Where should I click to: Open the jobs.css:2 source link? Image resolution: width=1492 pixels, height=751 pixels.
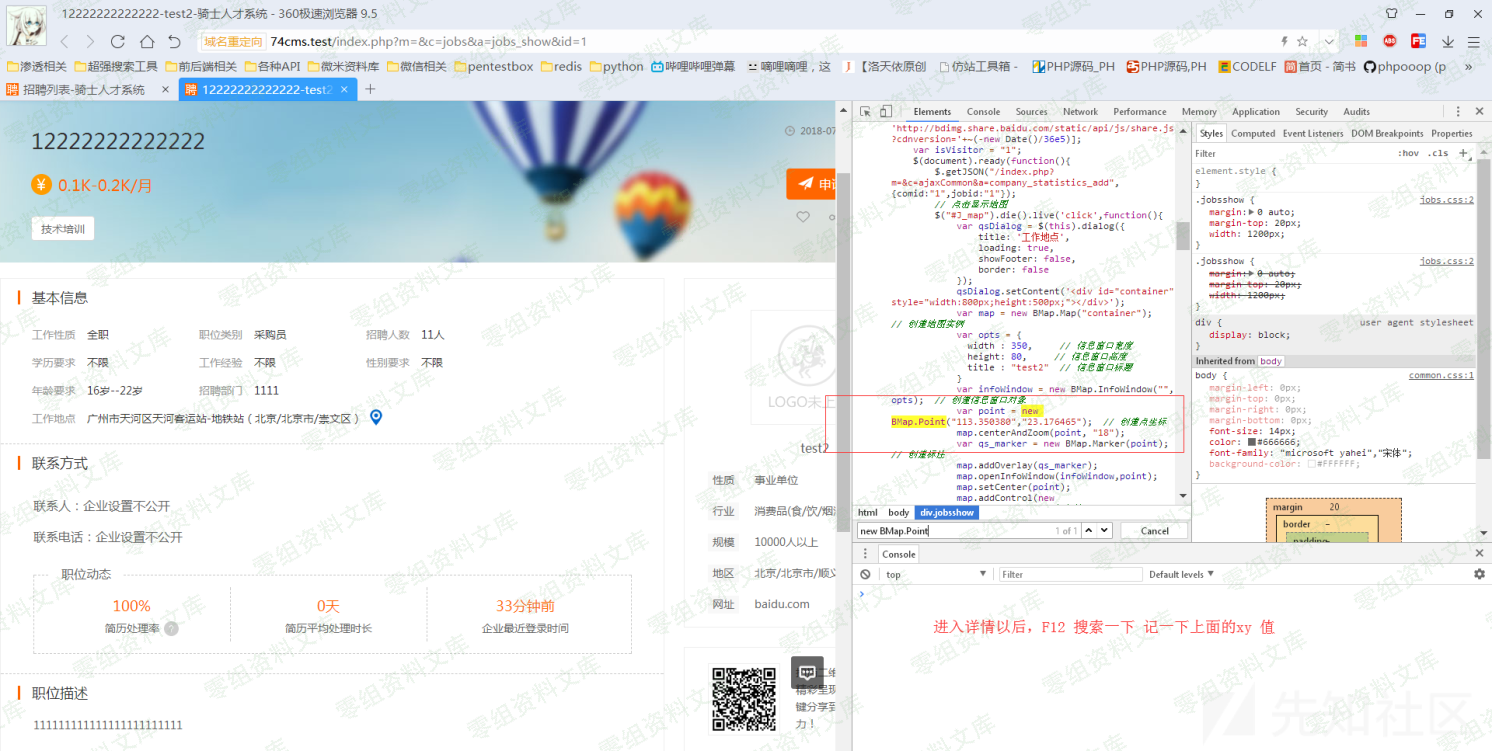[1446, 200]
